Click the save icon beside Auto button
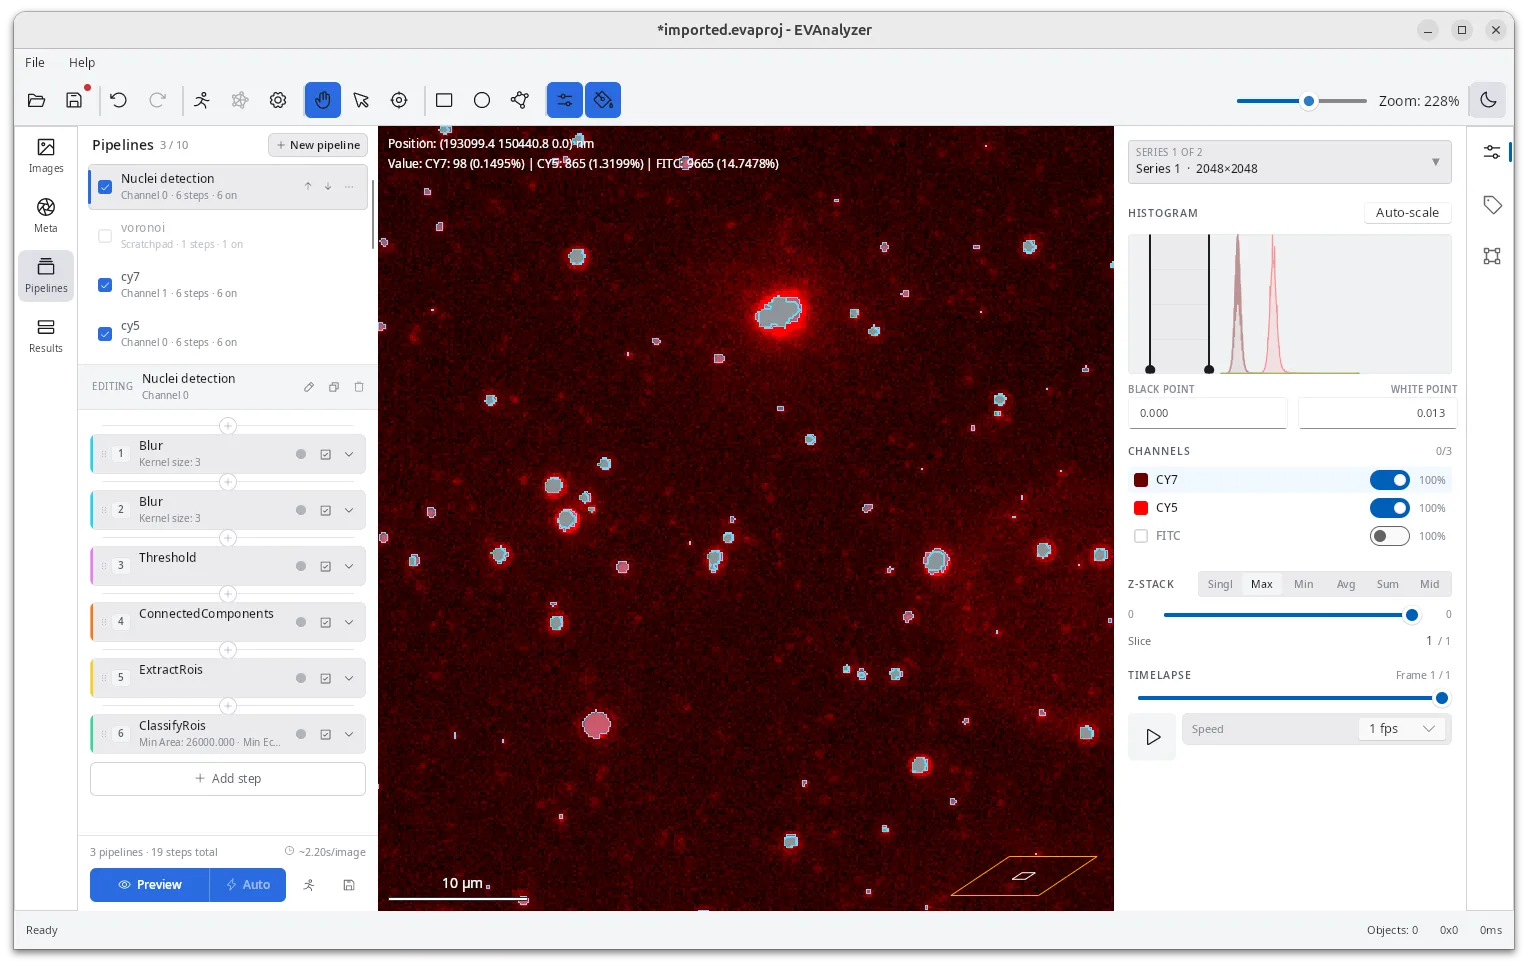 pos(349,885)
